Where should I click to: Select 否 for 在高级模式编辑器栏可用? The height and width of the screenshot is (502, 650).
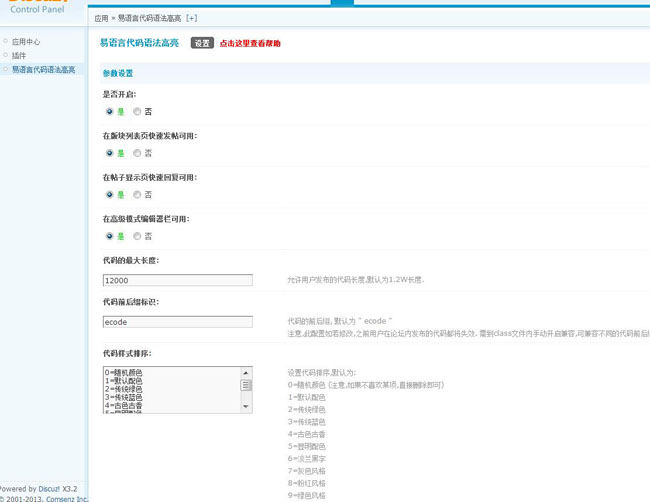[x=137, y=236]
